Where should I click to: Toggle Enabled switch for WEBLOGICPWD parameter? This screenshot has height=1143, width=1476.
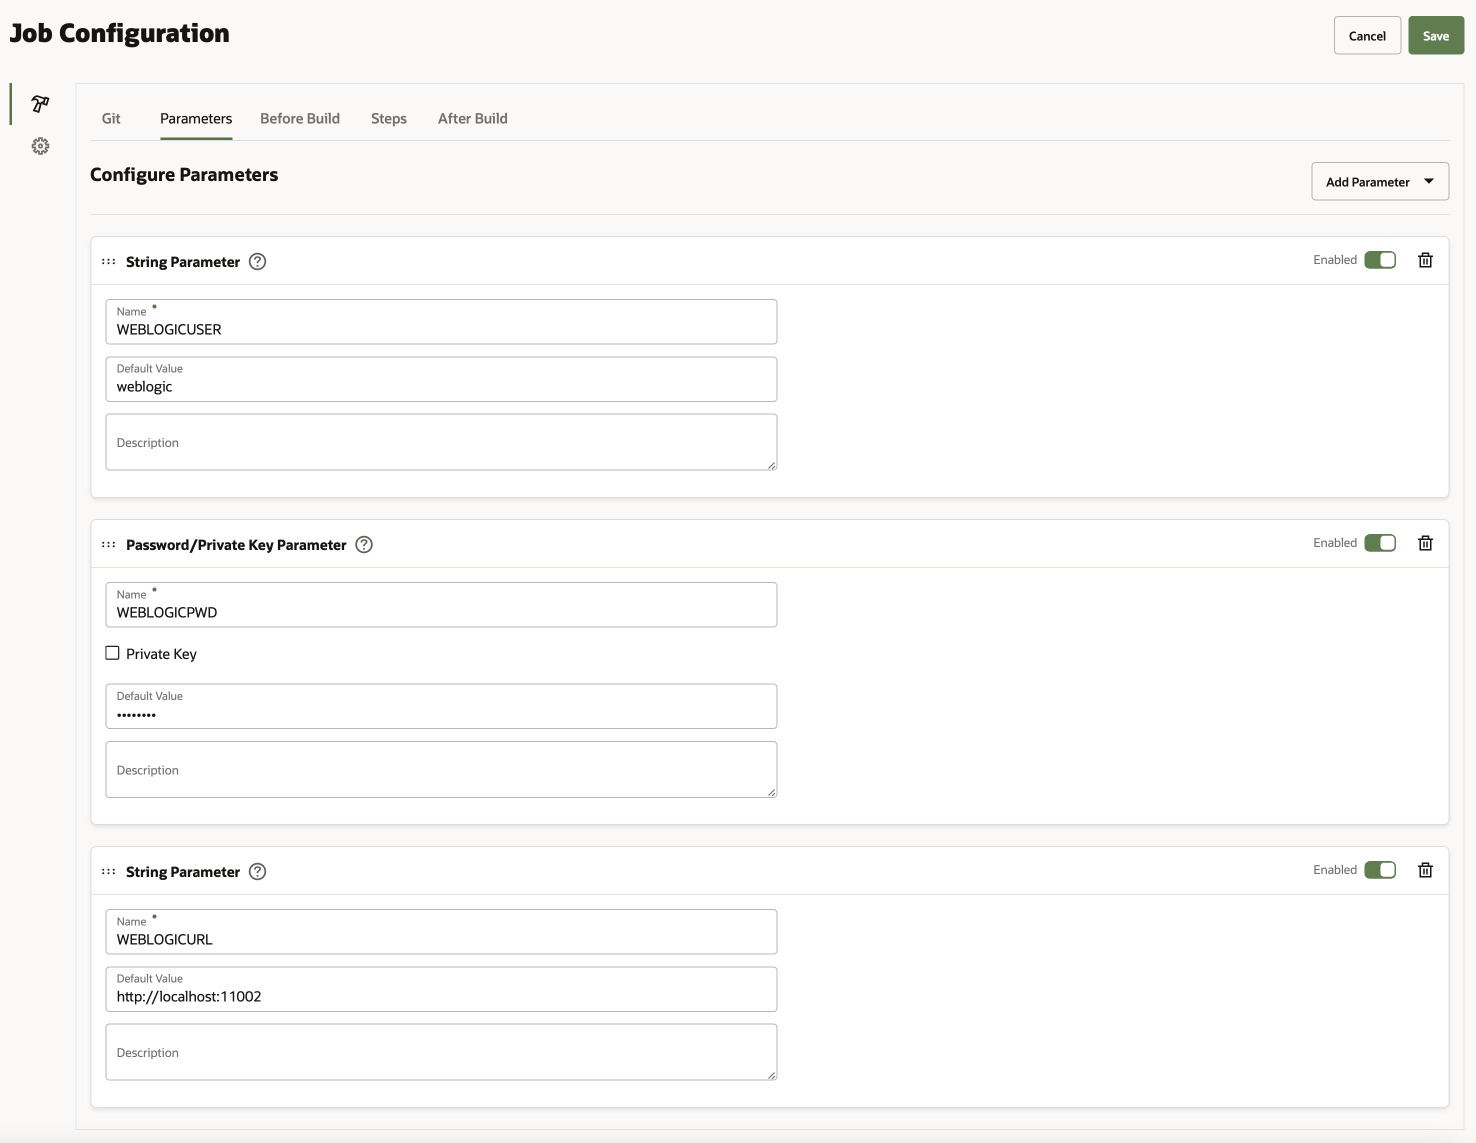(x=1380, y=543)
